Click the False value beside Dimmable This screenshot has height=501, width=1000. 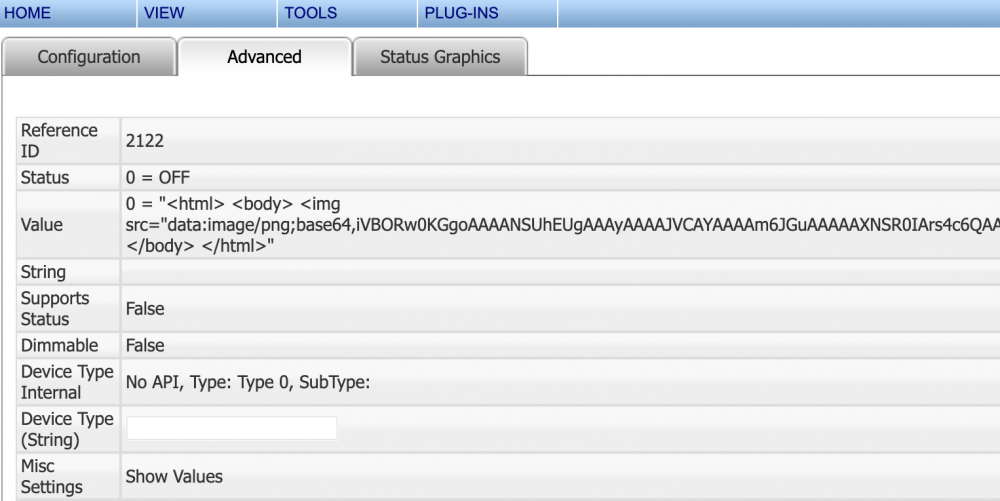click(145, 345)
